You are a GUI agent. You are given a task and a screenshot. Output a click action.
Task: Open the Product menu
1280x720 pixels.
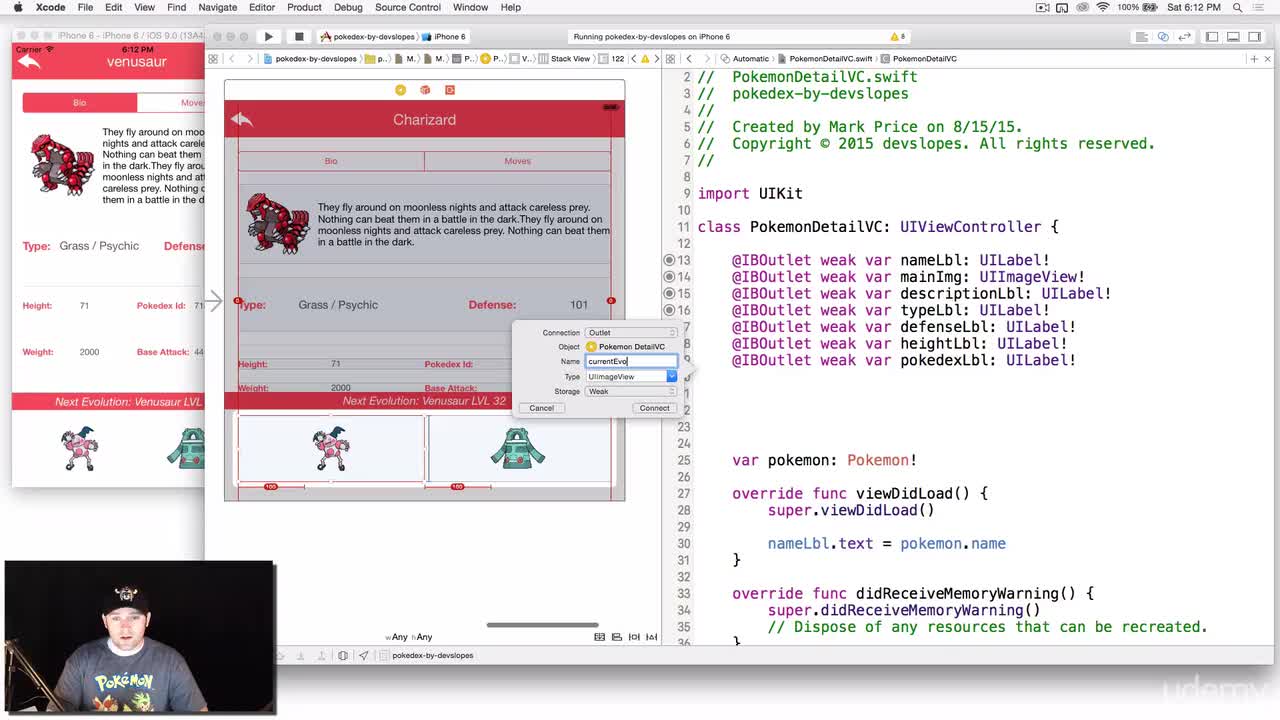tap(304, 7)
